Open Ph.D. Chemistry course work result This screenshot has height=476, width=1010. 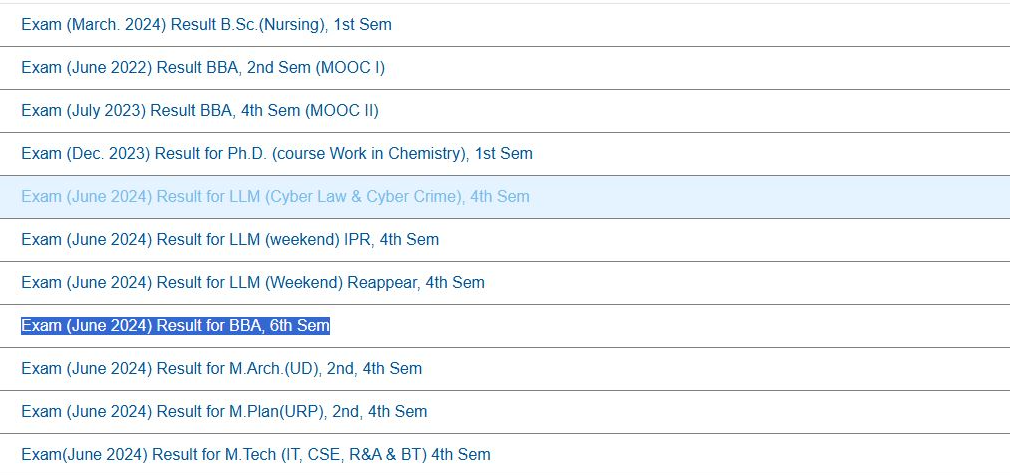point(277,153)
